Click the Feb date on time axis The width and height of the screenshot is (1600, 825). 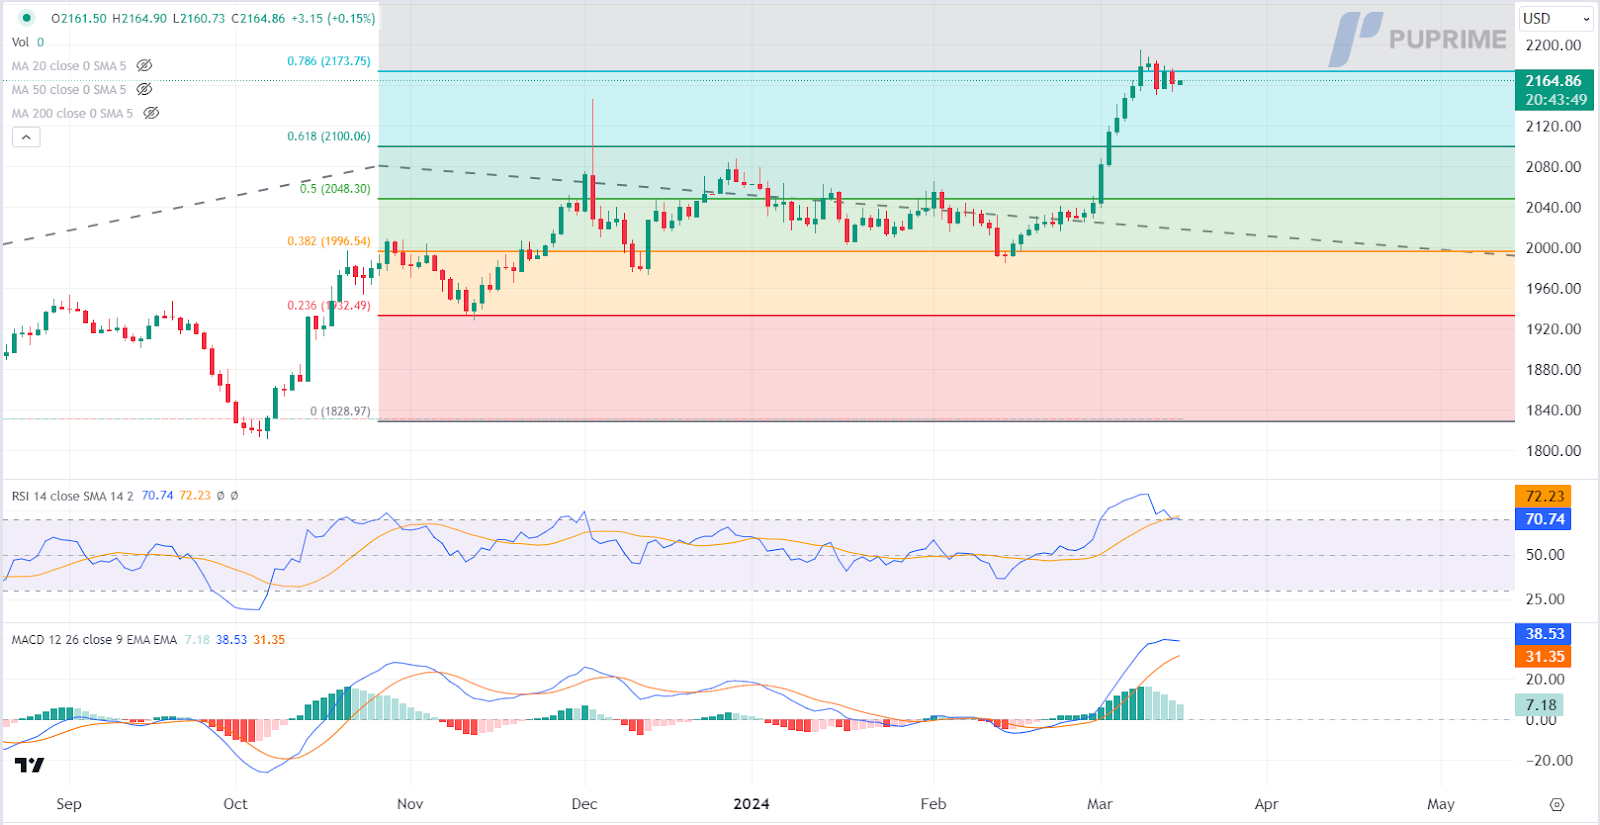point(933,804)
